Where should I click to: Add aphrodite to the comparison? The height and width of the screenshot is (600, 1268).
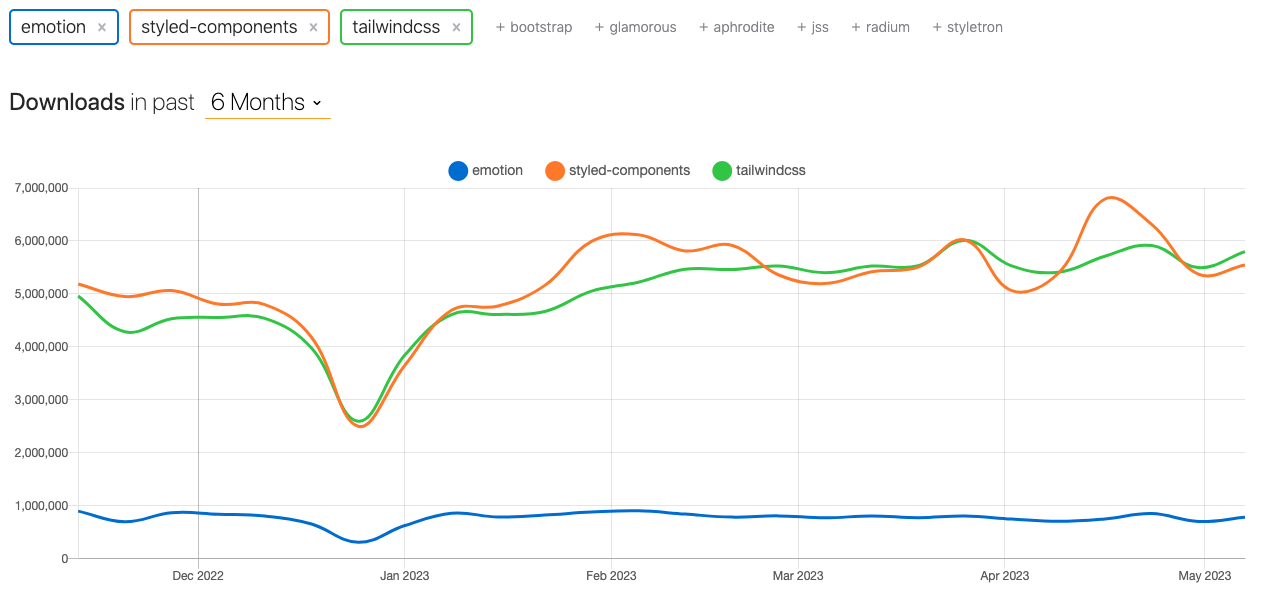tap(737, 27)
